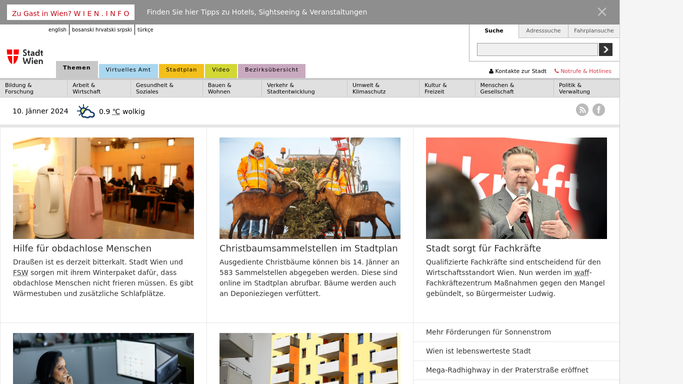Open the RSS feed icon
The image size is (683, 384).
(x=582, y=110)
